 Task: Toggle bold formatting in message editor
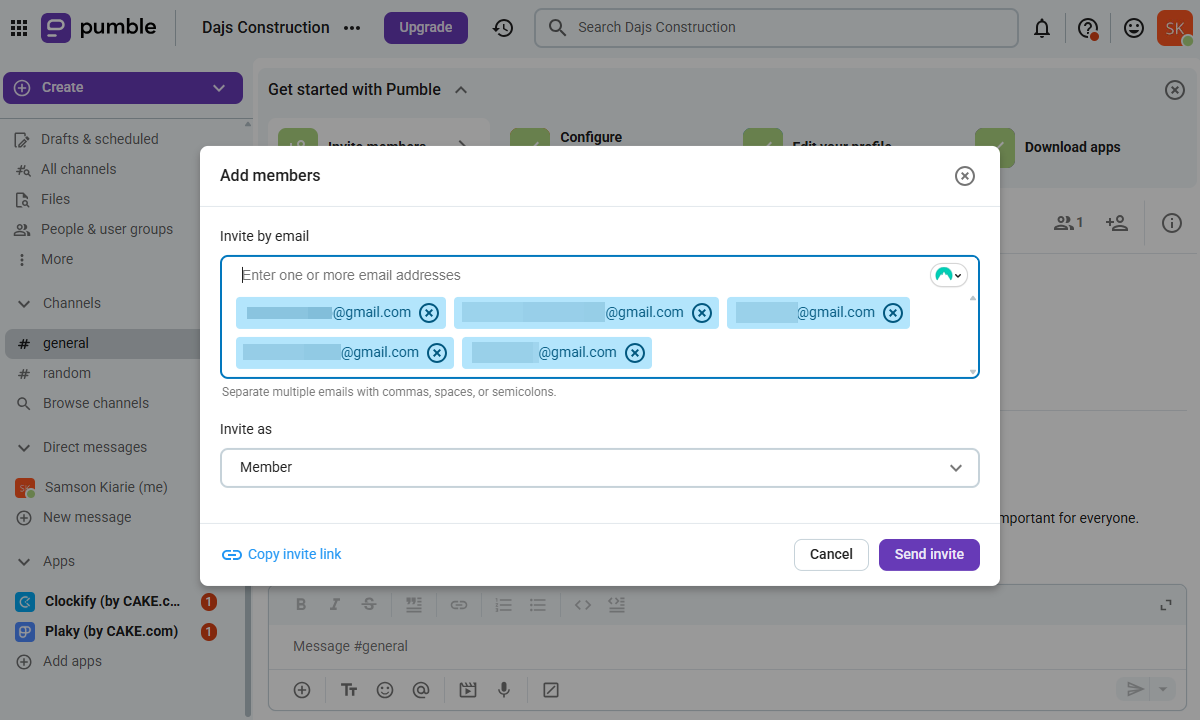[301, 605]
